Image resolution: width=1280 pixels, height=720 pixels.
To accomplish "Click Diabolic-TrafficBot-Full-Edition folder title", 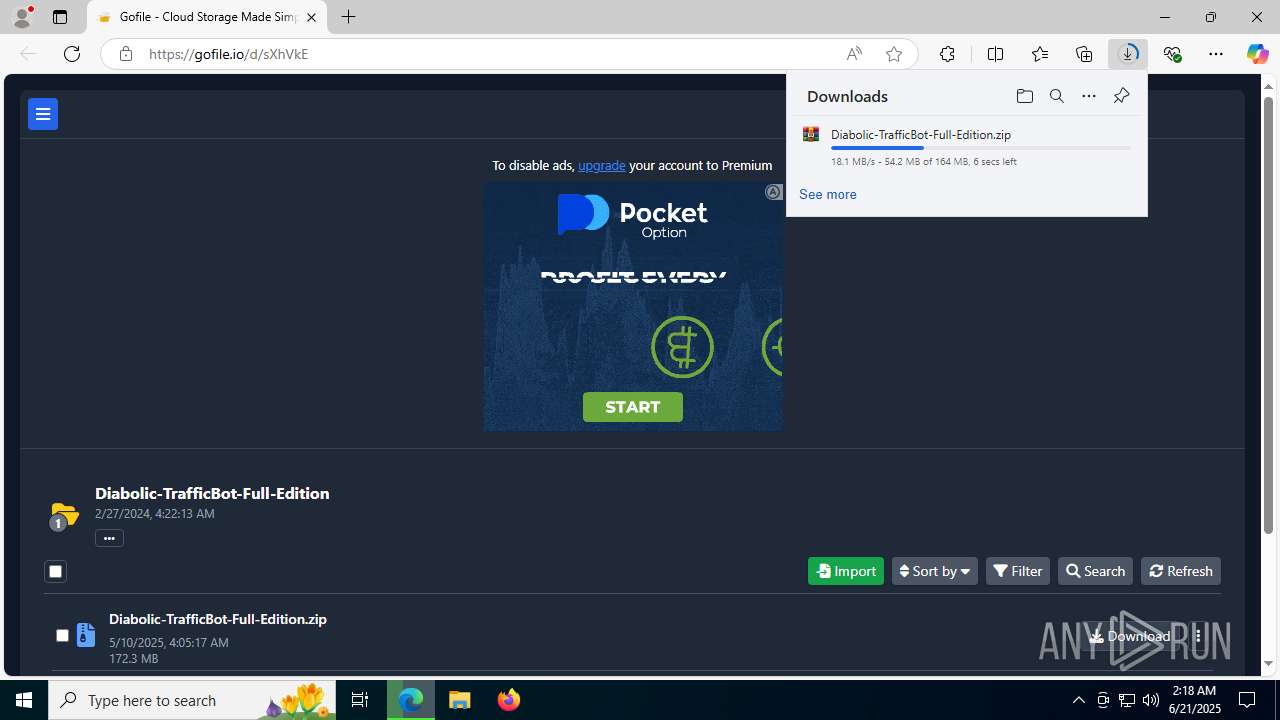I will pyautogui.click(x=212, y=493).
